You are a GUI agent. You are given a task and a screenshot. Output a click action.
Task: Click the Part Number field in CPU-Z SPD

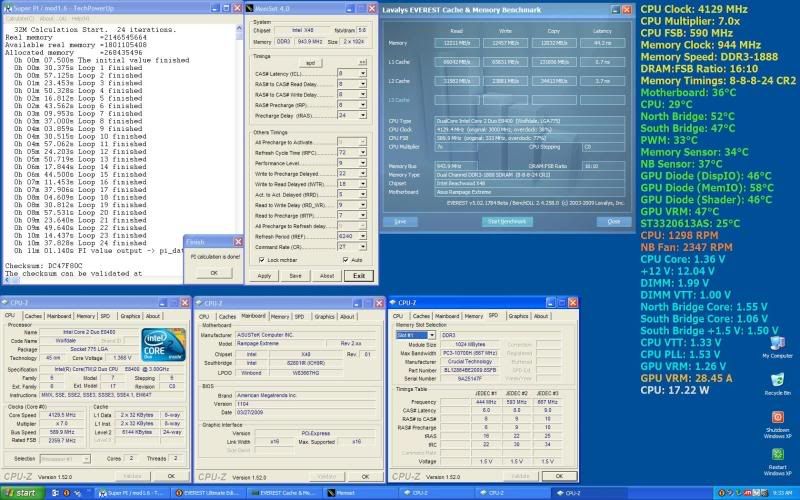[469, 370]
